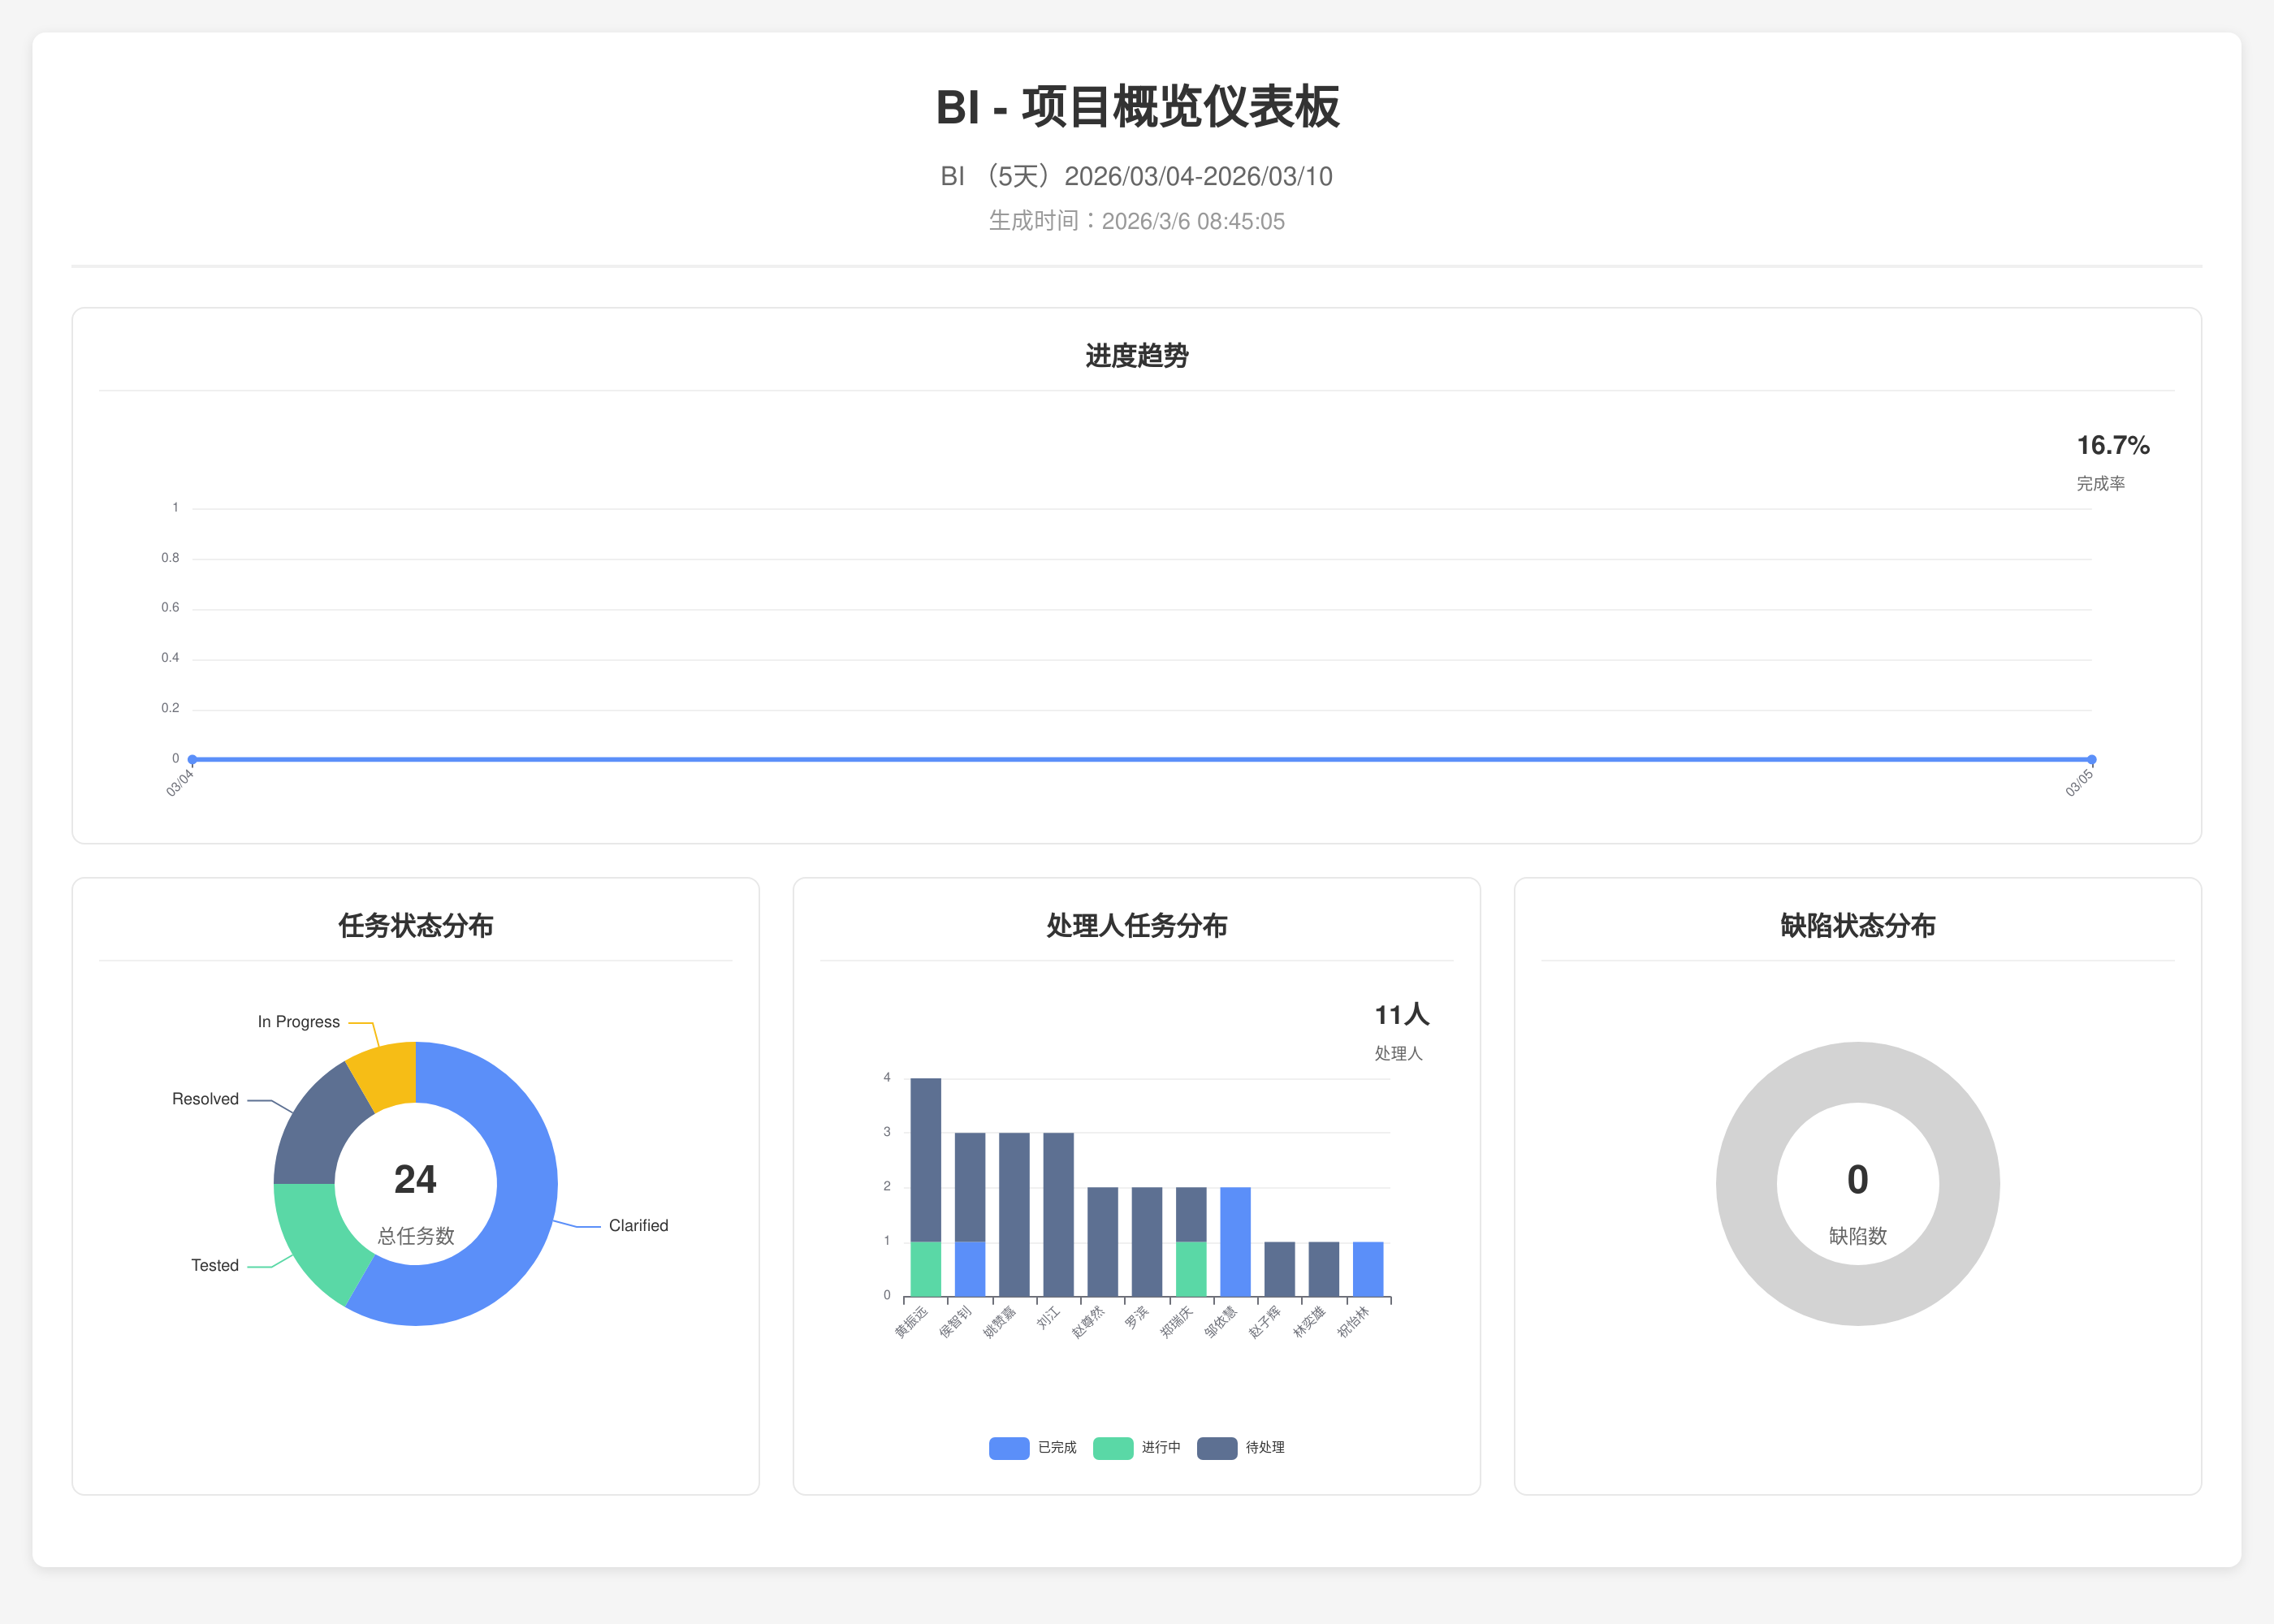This screenshot has height=1624, width=2274.
Task: Click the green Tested donut slice
Action: [x=318, y=1238]
